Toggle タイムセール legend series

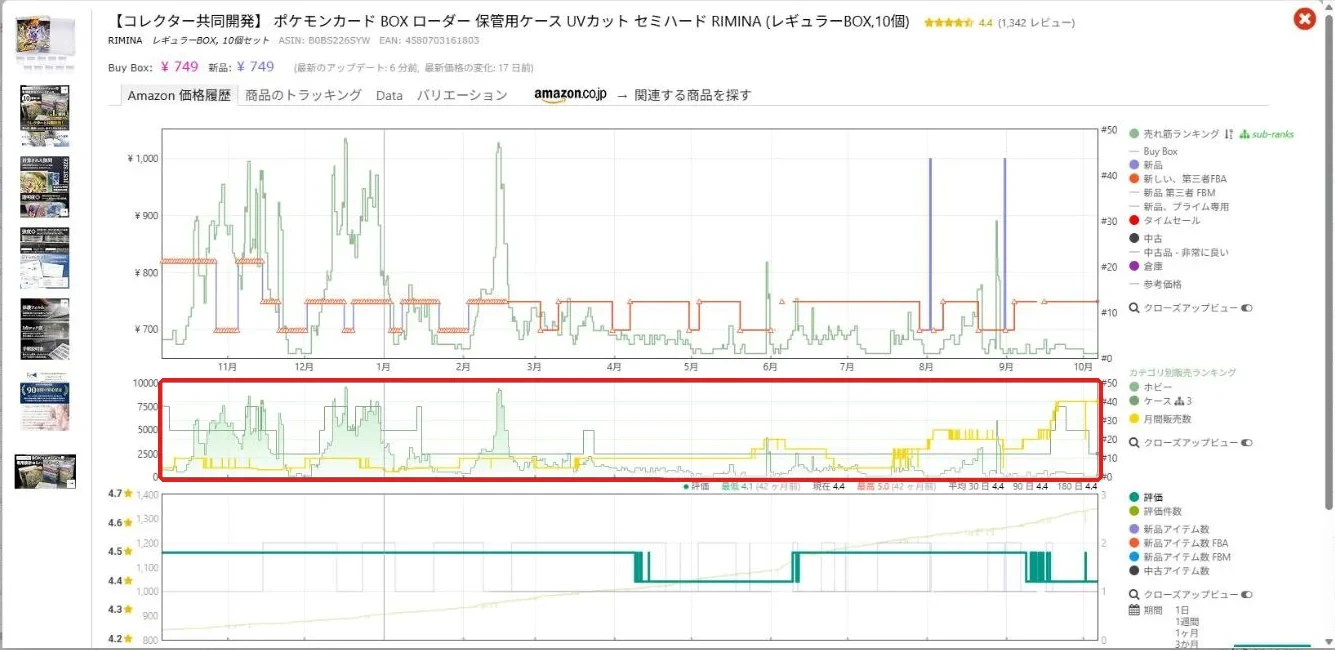coord(1164,220)
